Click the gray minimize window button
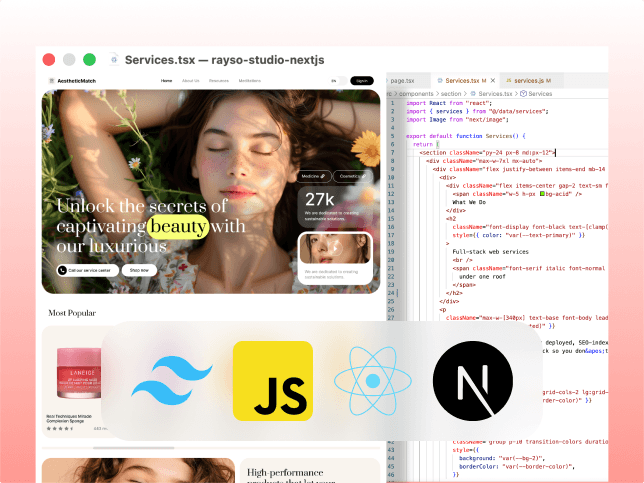The height and width of the screenshot is (483, 644). click(x=69, y=60)
